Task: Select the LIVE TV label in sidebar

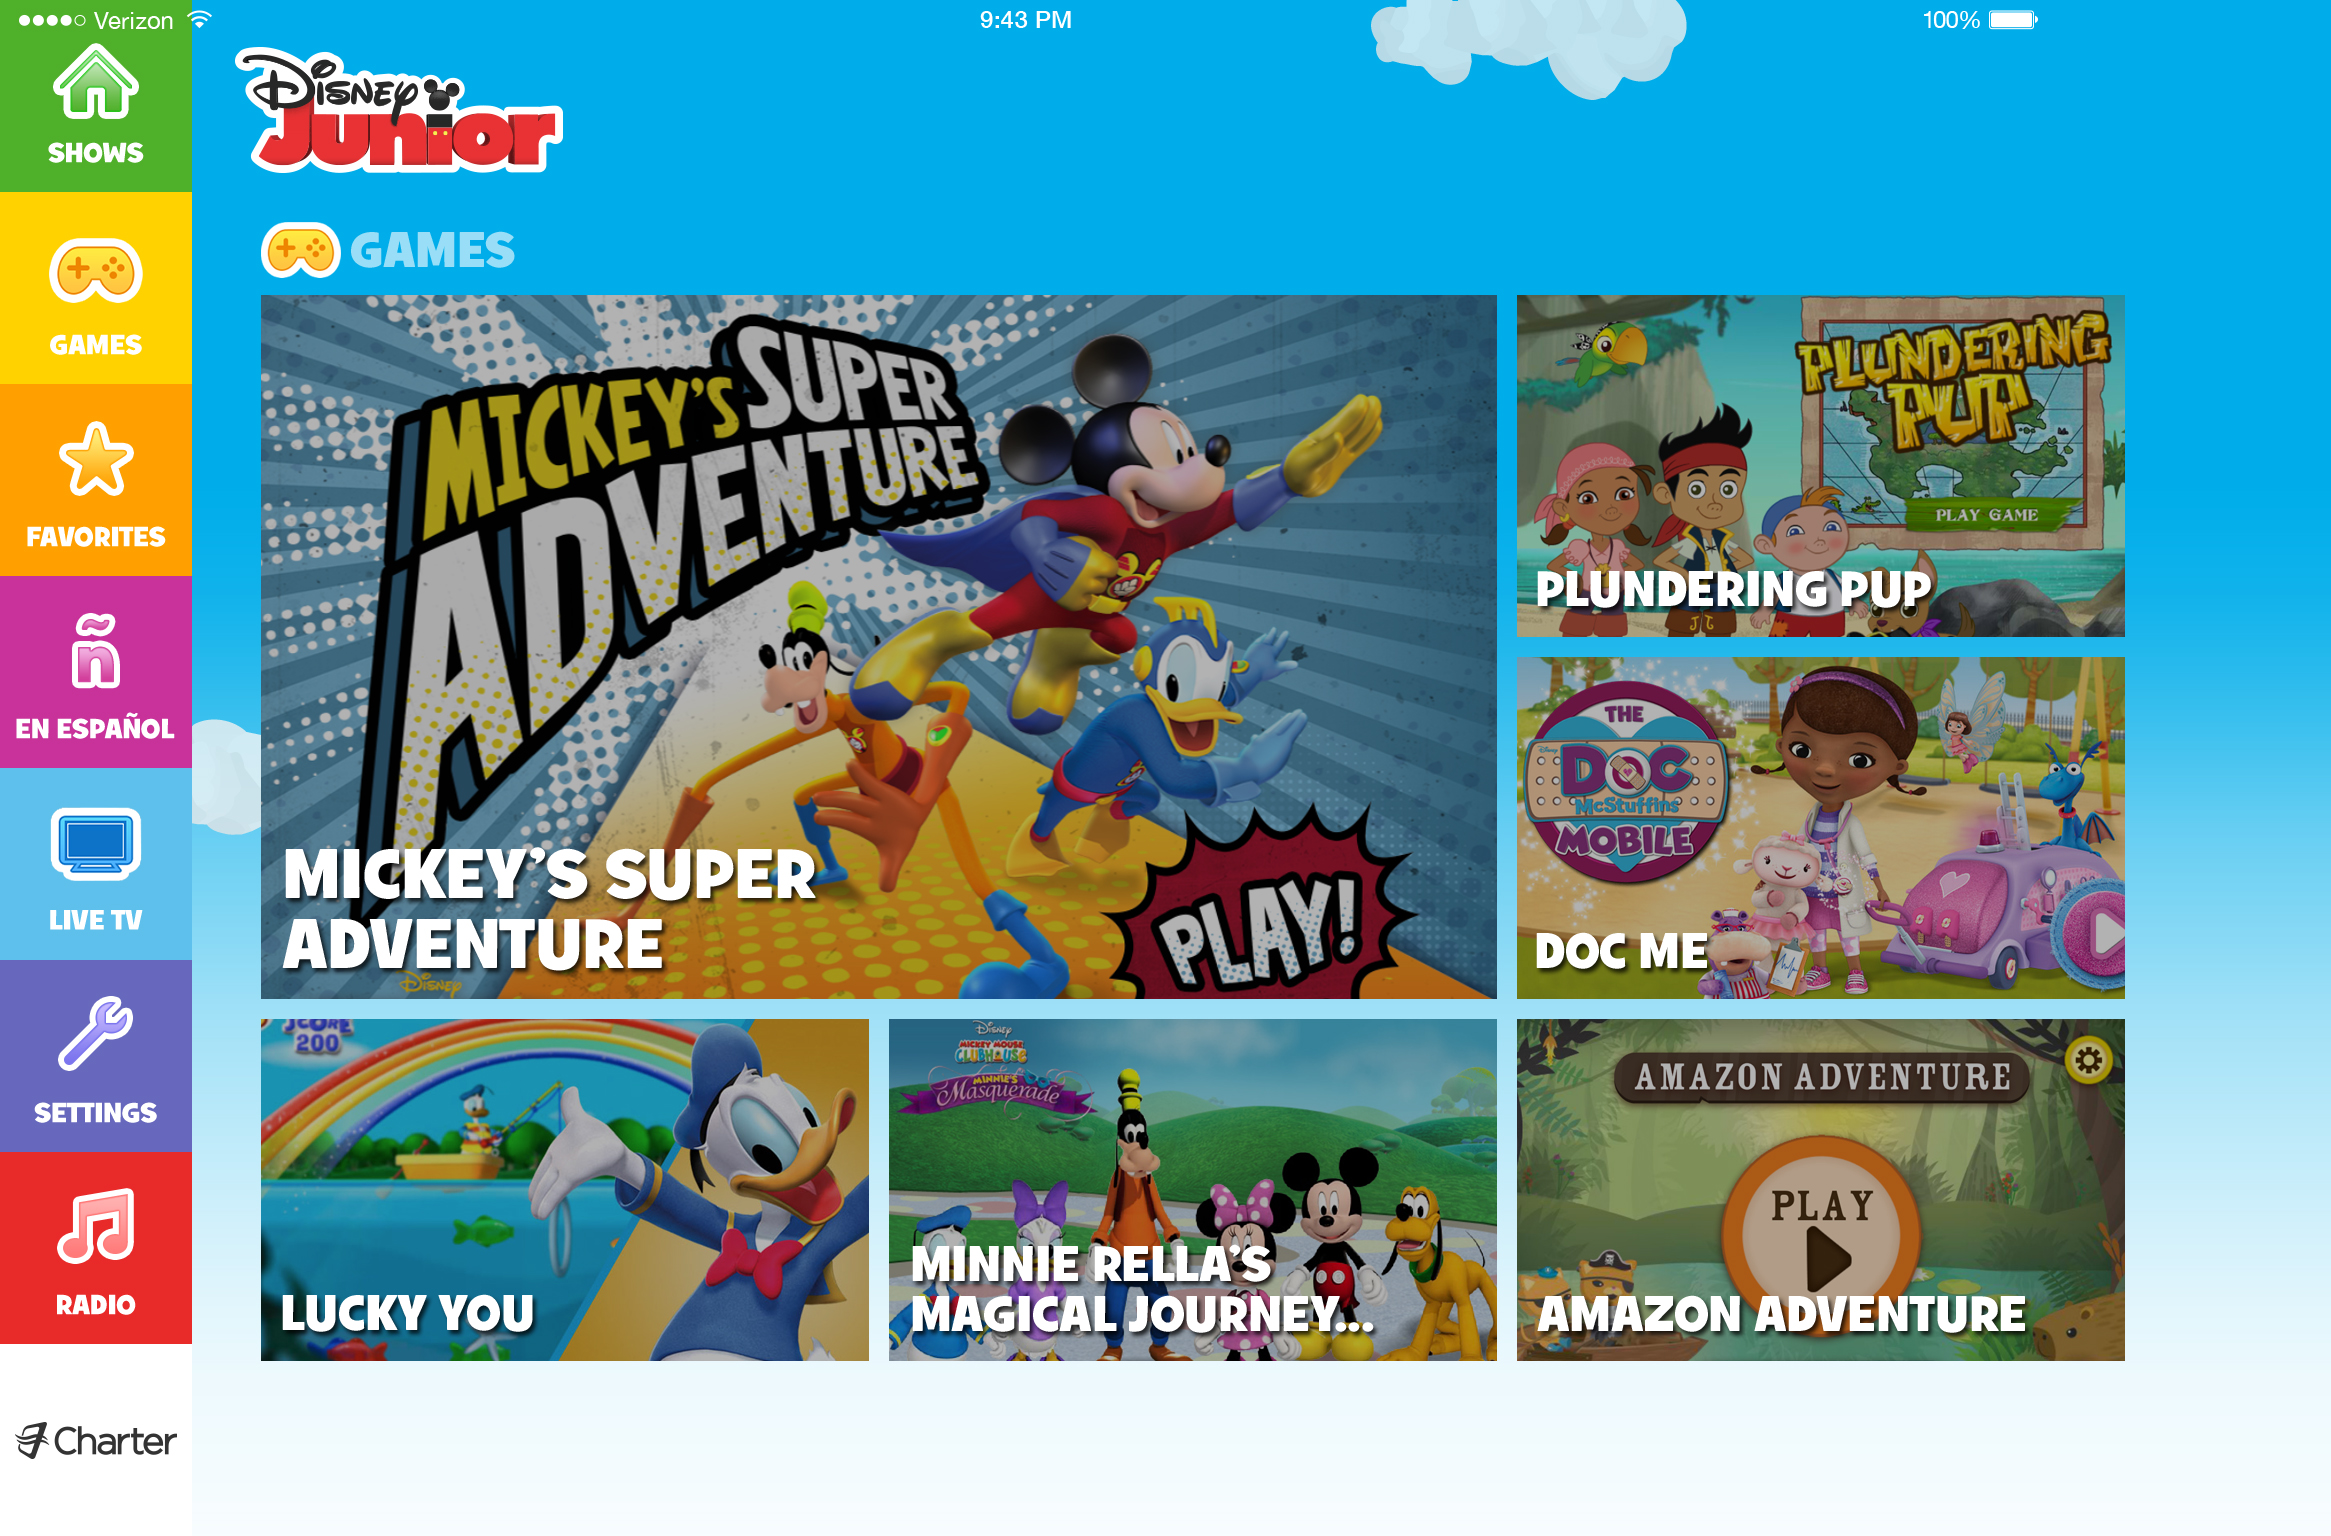Action: pos(96,920)
